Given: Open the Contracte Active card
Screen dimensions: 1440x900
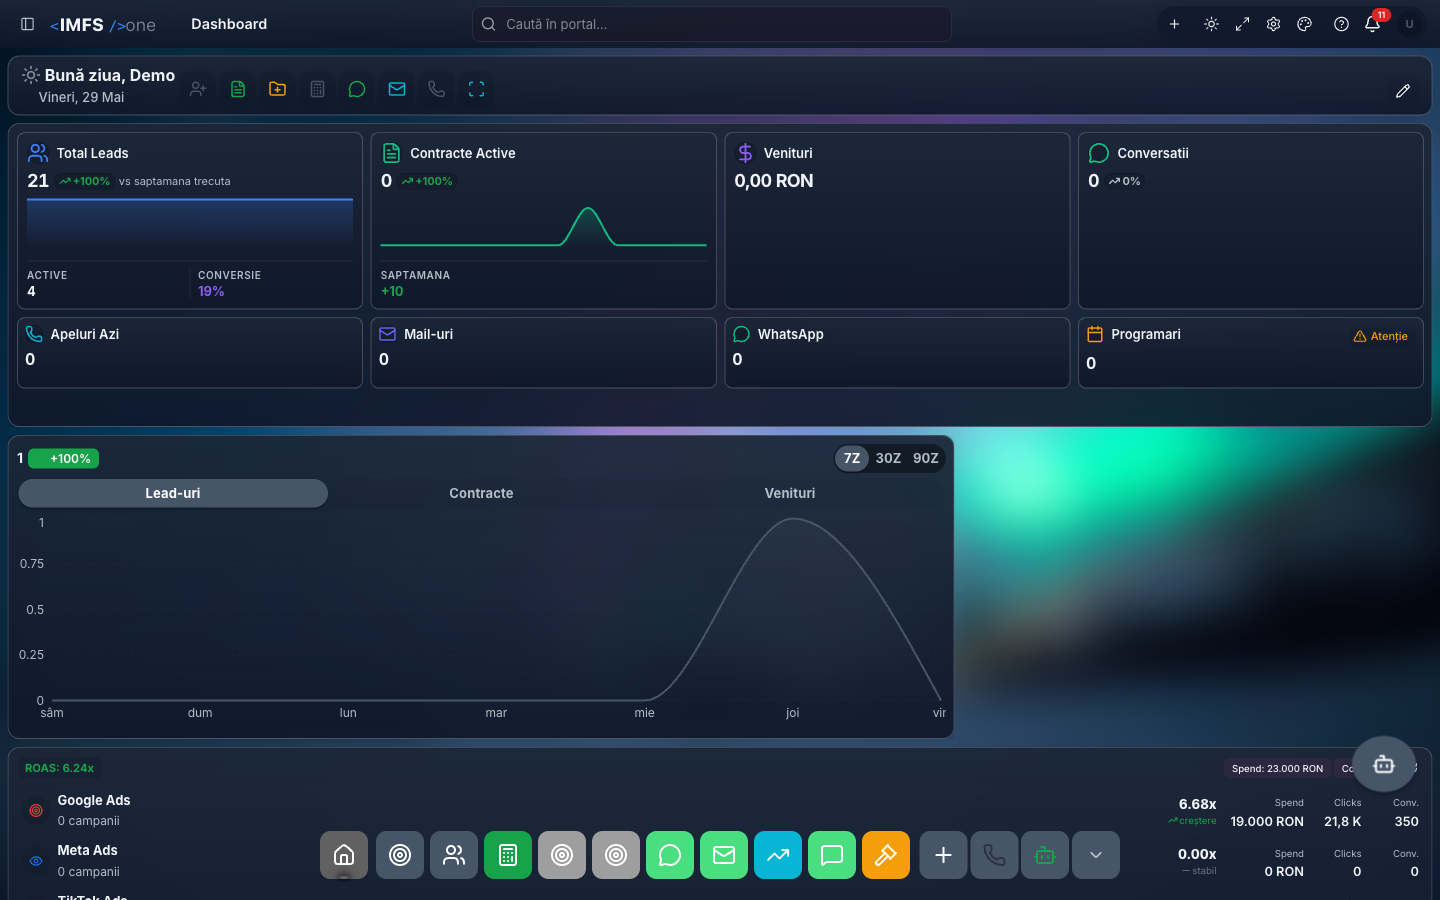Looking at the screenshot, I should (543, 221).
